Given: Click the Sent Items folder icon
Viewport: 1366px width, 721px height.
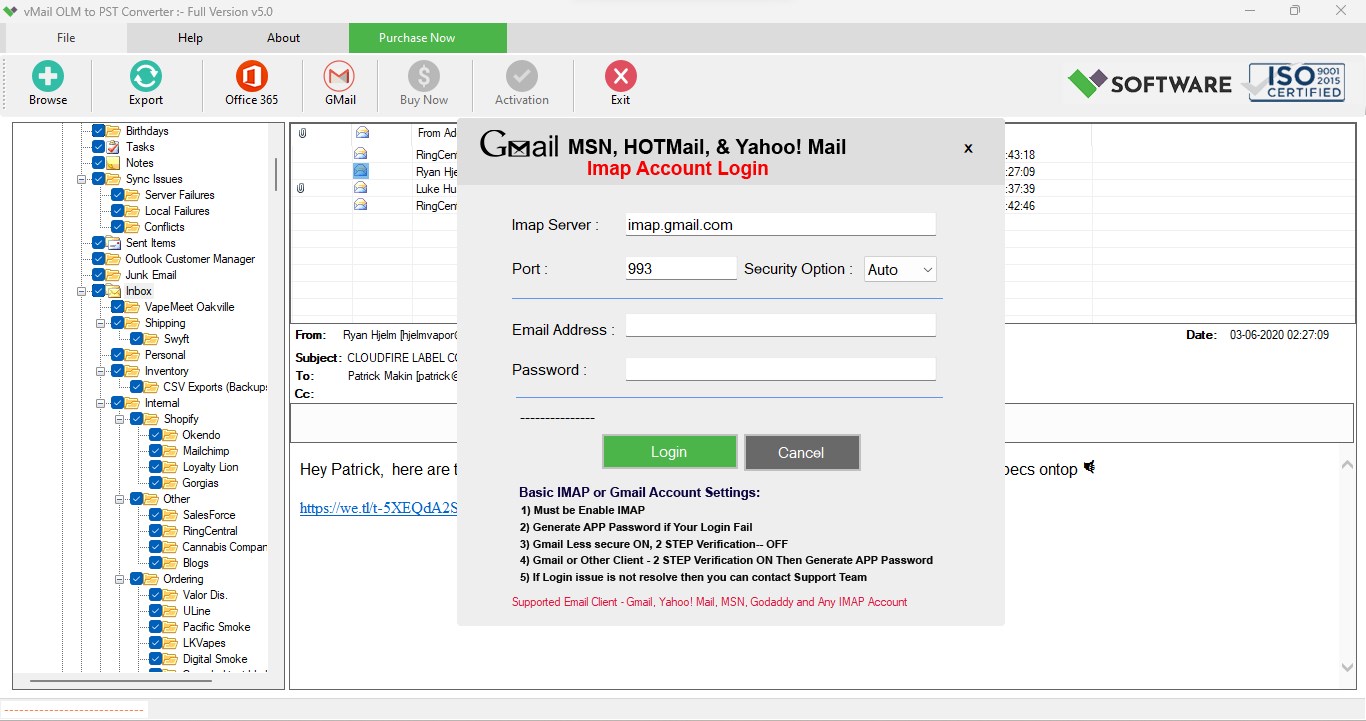Looking at the screenshot, I should point(114,243).
